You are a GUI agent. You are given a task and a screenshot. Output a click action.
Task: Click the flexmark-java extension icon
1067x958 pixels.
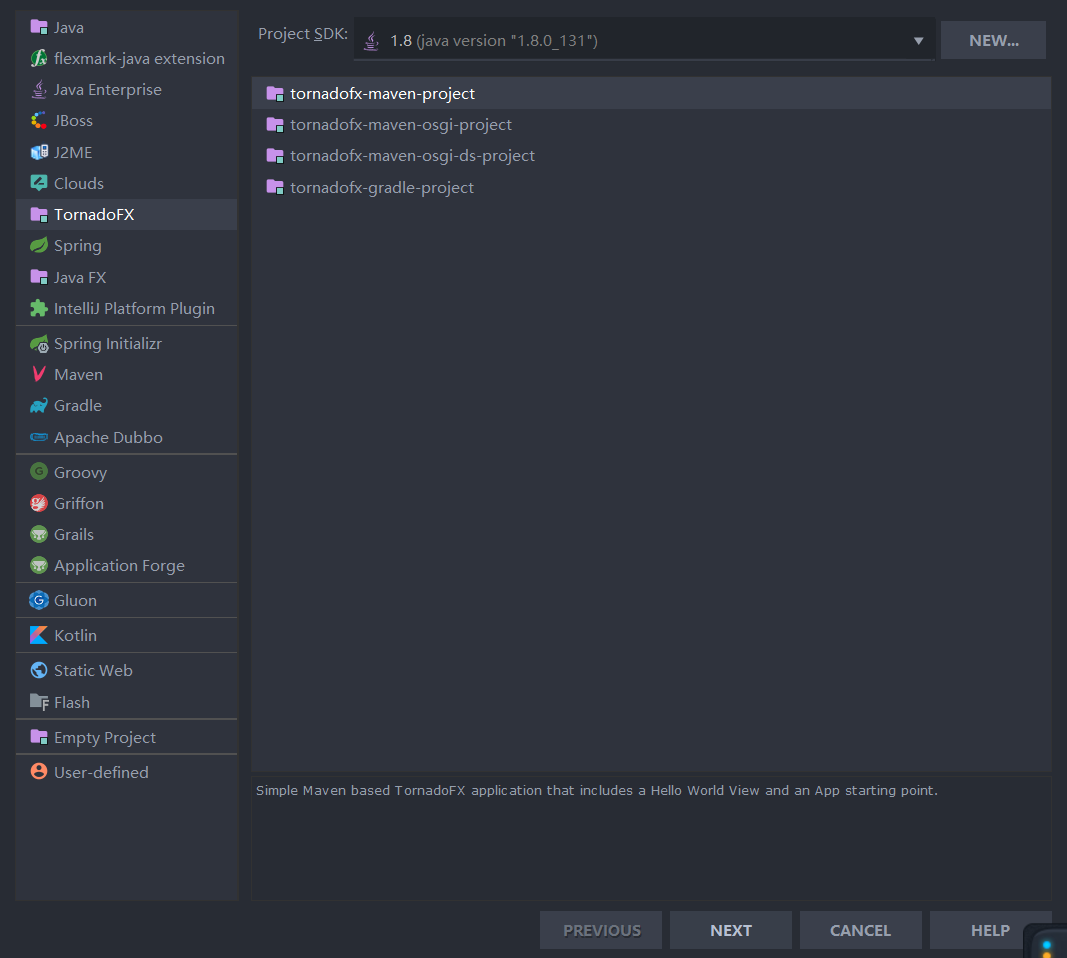point(39,59)
